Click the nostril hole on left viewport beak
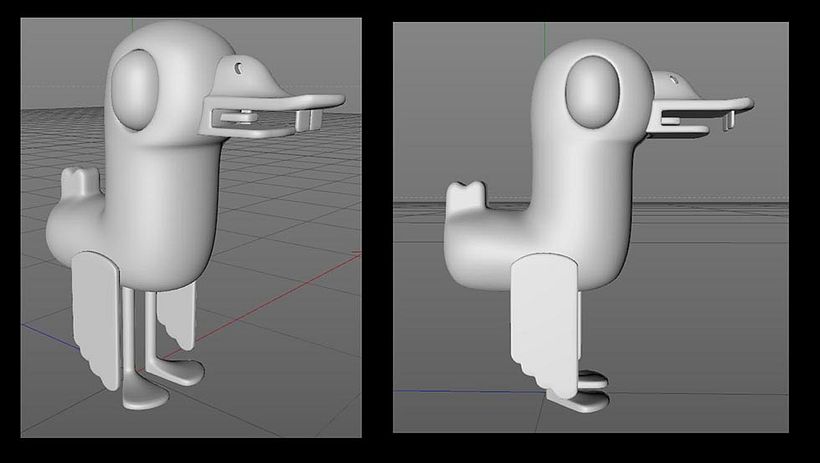The width and height of the screenshot is (820, 463). pyautogui.click(x=238, y=68)
